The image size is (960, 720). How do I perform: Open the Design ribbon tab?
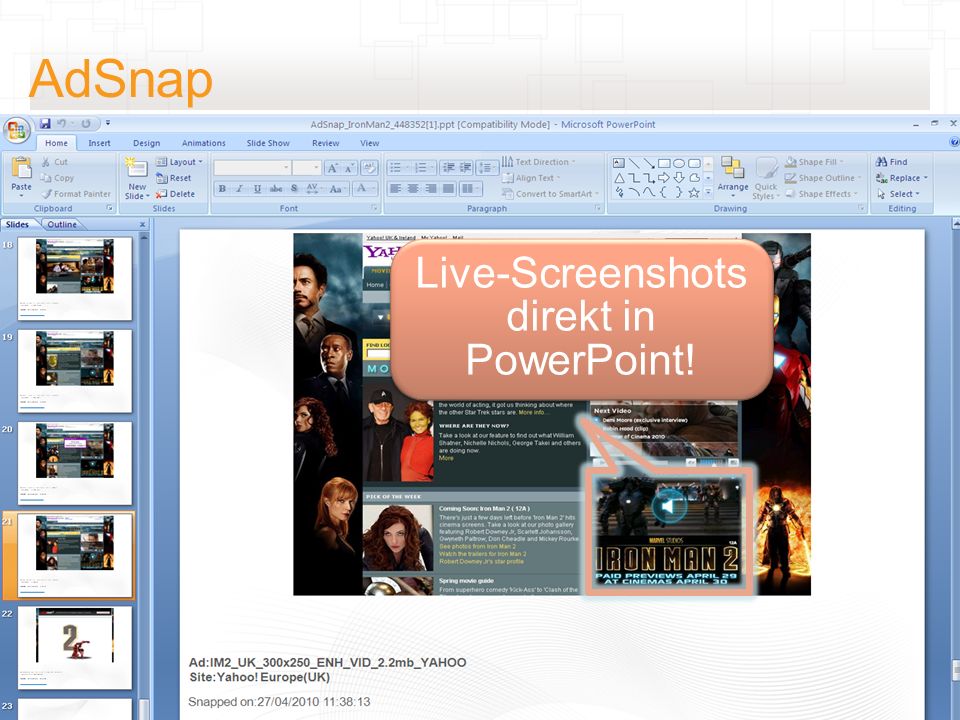click(x=146, y=143)
